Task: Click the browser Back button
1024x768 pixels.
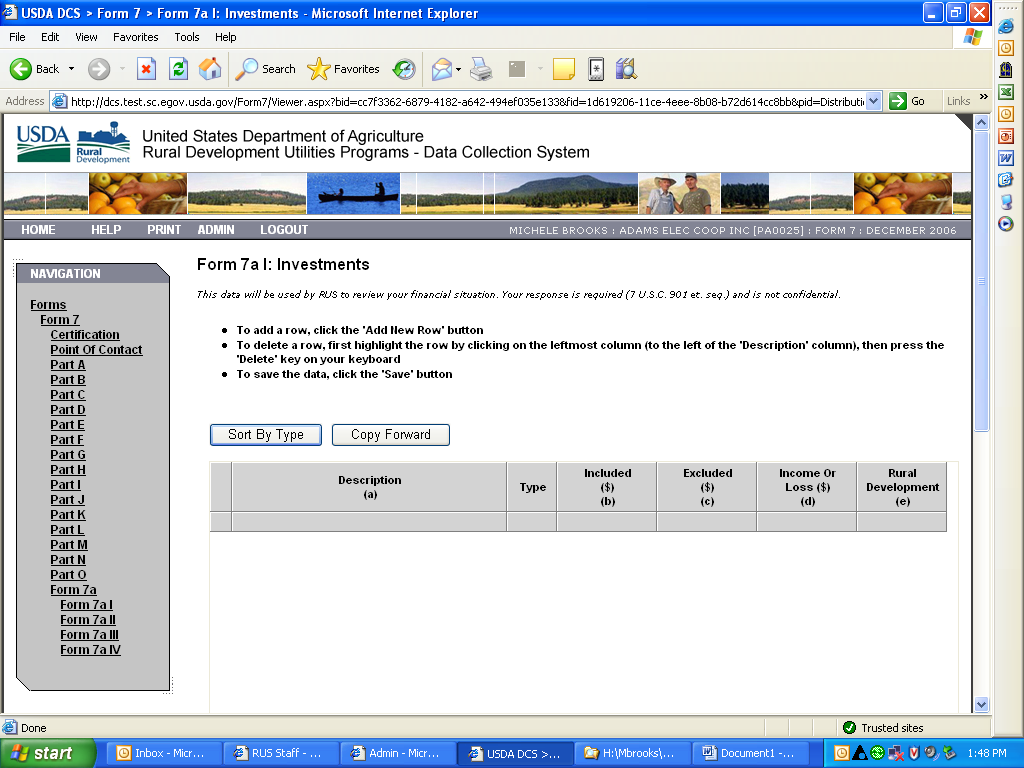Action: pyautogui.click(x=35, y=69)
